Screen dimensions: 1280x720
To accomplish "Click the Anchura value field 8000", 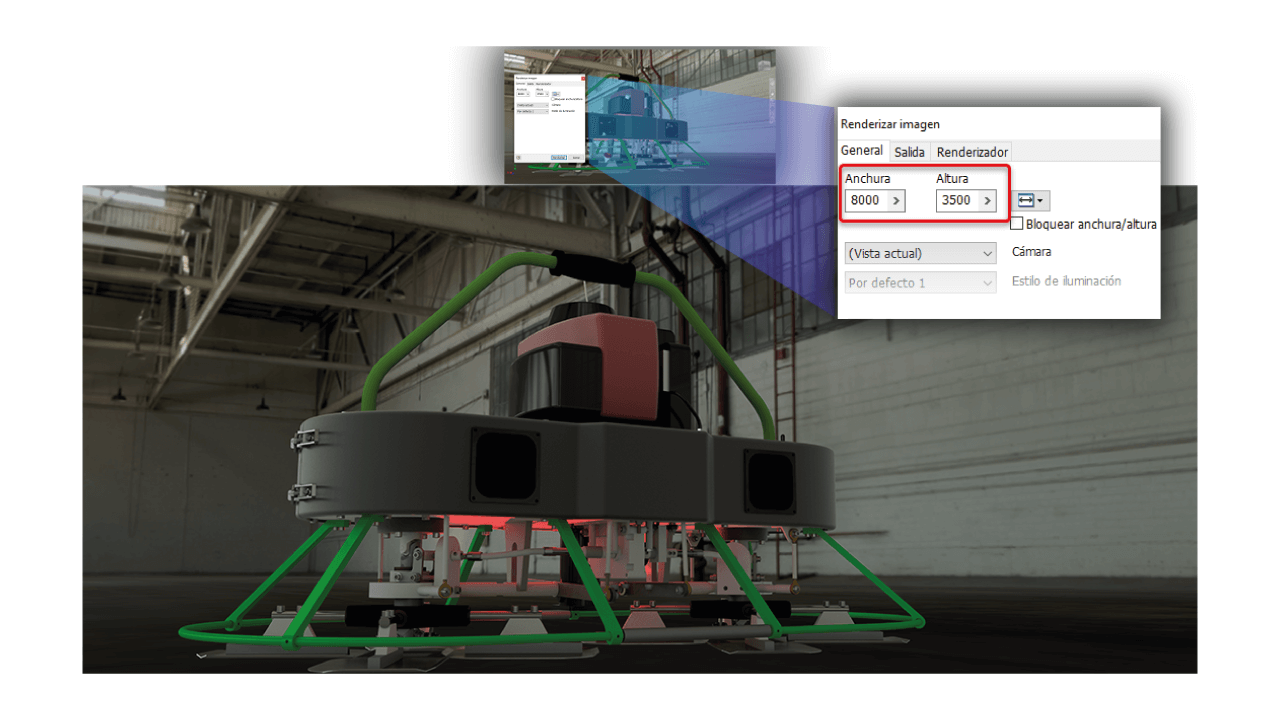I will (x=866, y=200).
